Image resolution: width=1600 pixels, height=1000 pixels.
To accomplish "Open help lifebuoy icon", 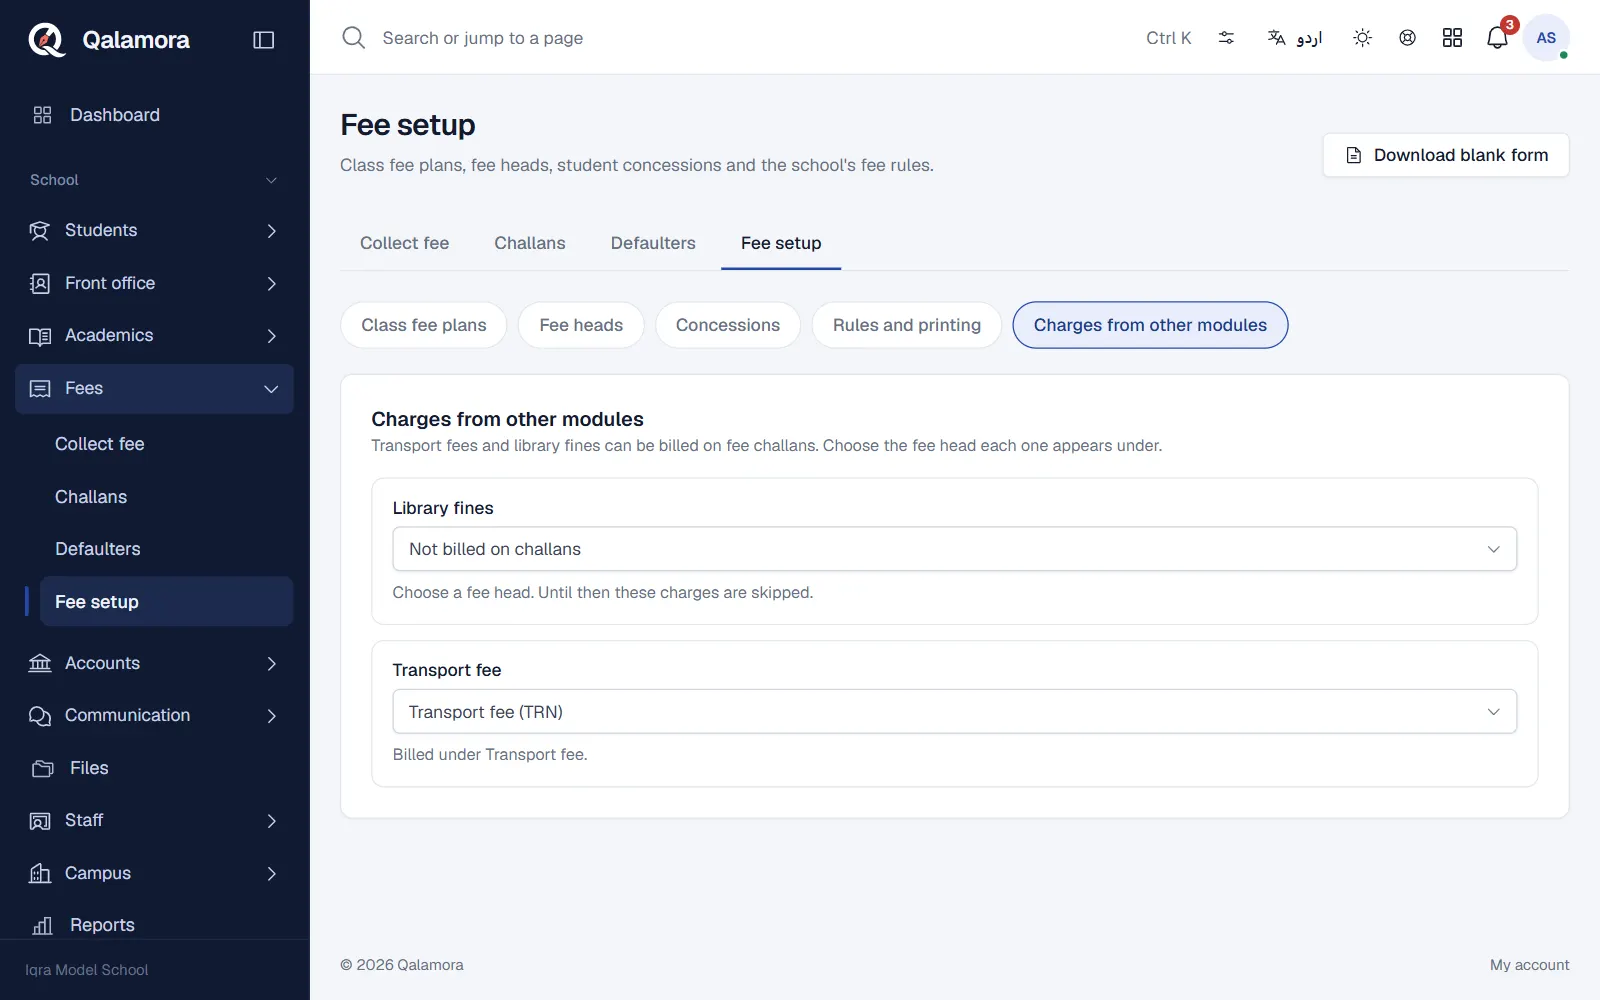I will tap(1407, 38).
